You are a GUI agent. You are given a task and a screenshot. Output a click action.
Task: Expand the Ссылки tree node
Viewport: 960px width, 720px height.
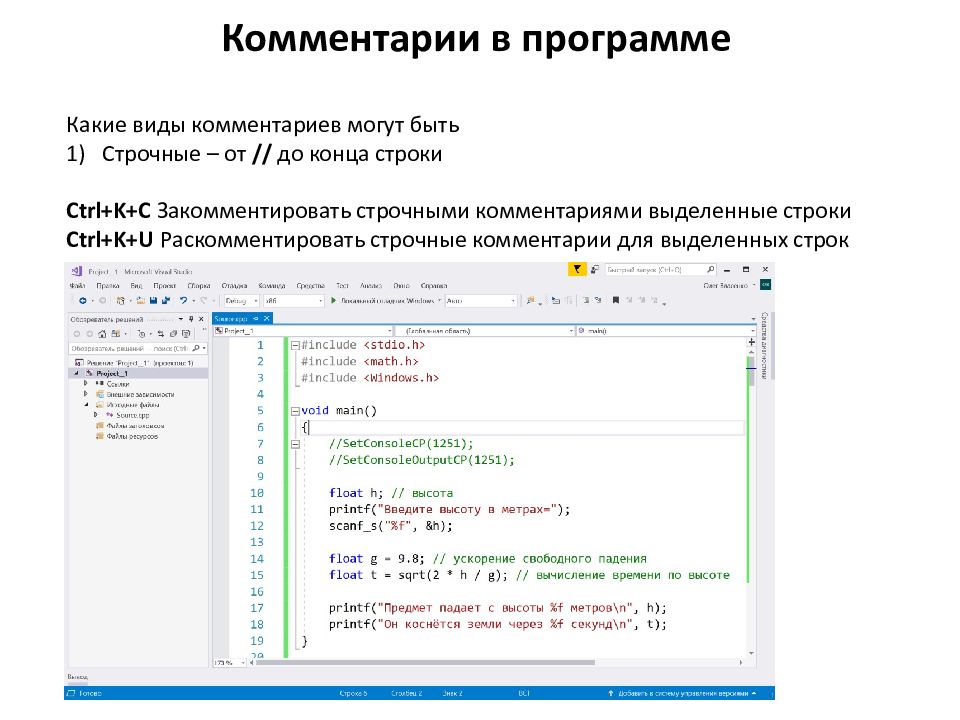[86, 383]
